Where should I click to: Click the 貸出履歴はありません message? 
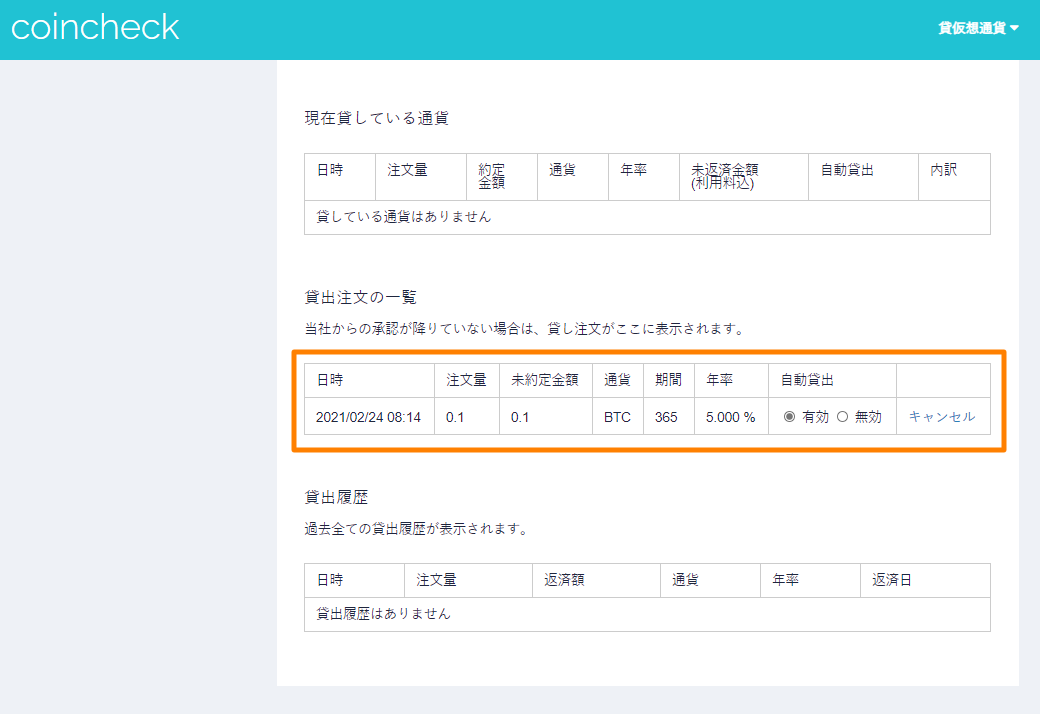383,614
